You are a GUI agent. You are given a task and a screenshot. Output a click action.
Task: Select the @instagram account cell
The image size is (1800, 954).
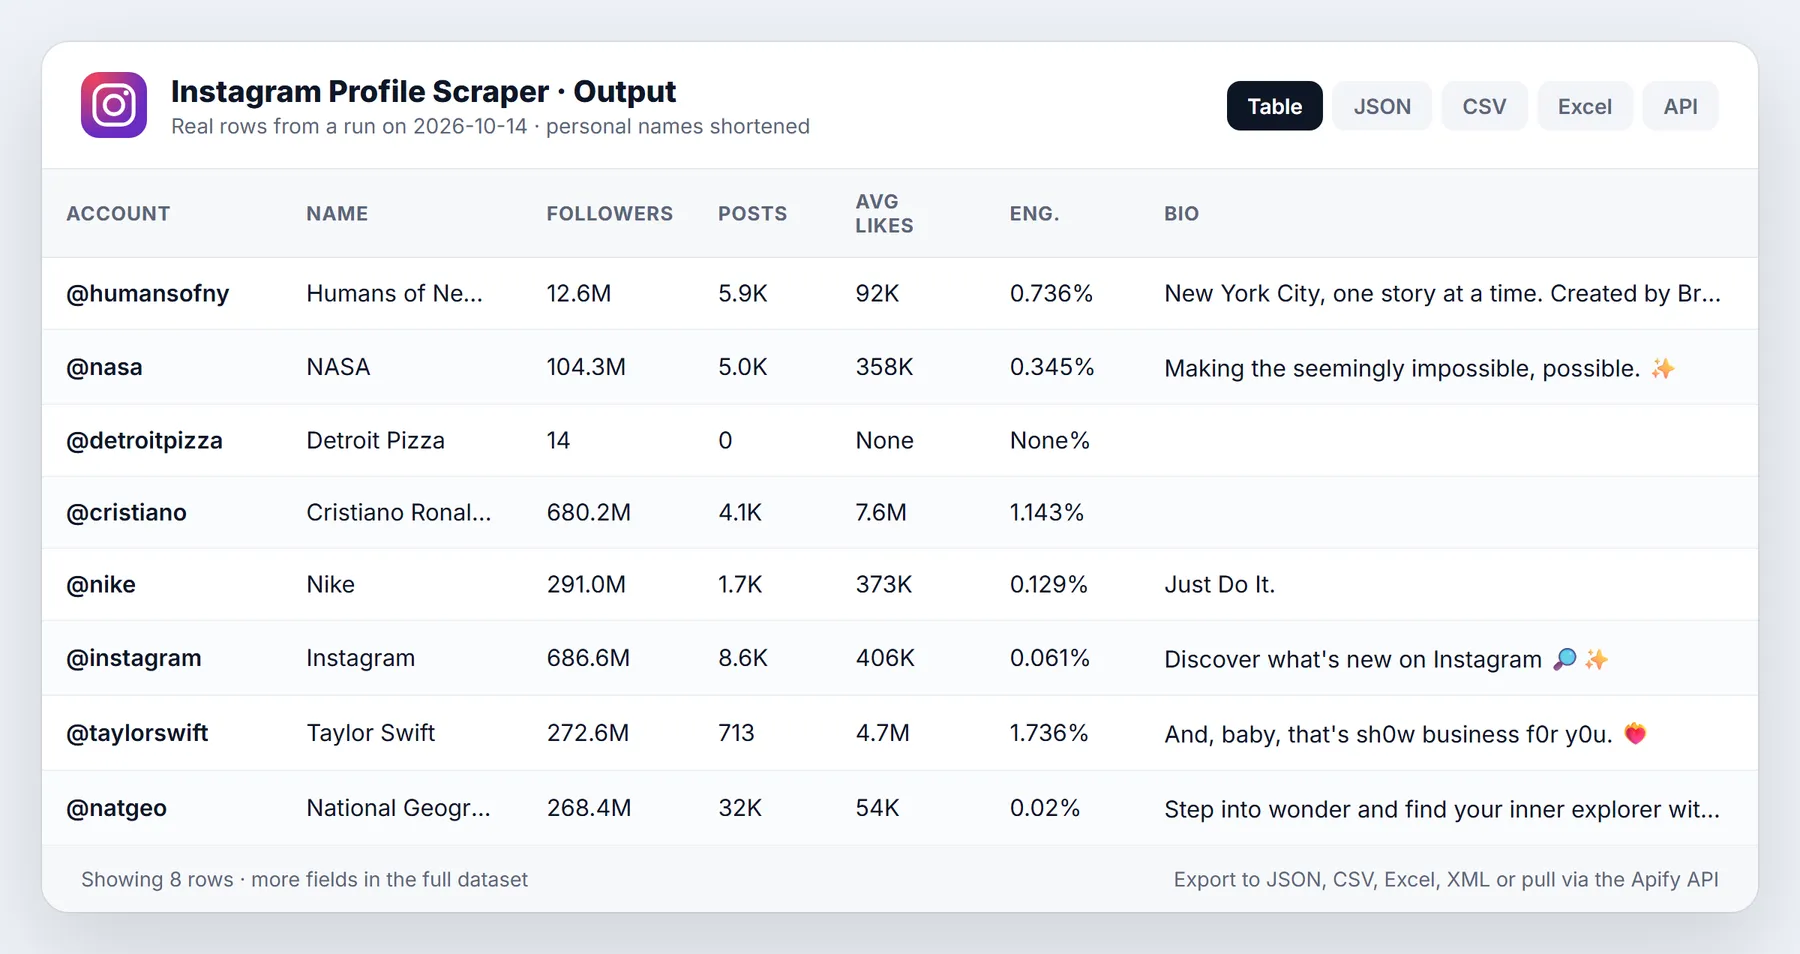pyautogui.click(x=134, y=659)
